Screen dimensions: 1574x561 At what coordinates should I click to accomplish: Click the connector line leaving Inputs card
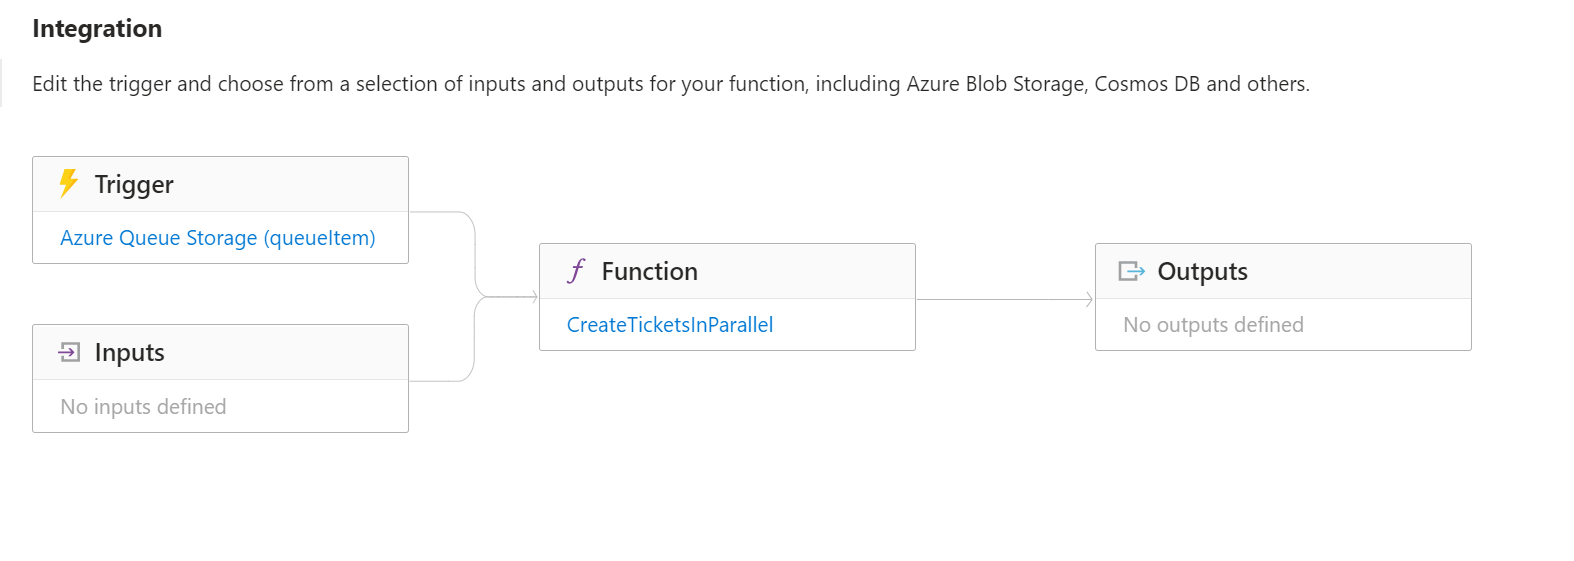(440, 381)
